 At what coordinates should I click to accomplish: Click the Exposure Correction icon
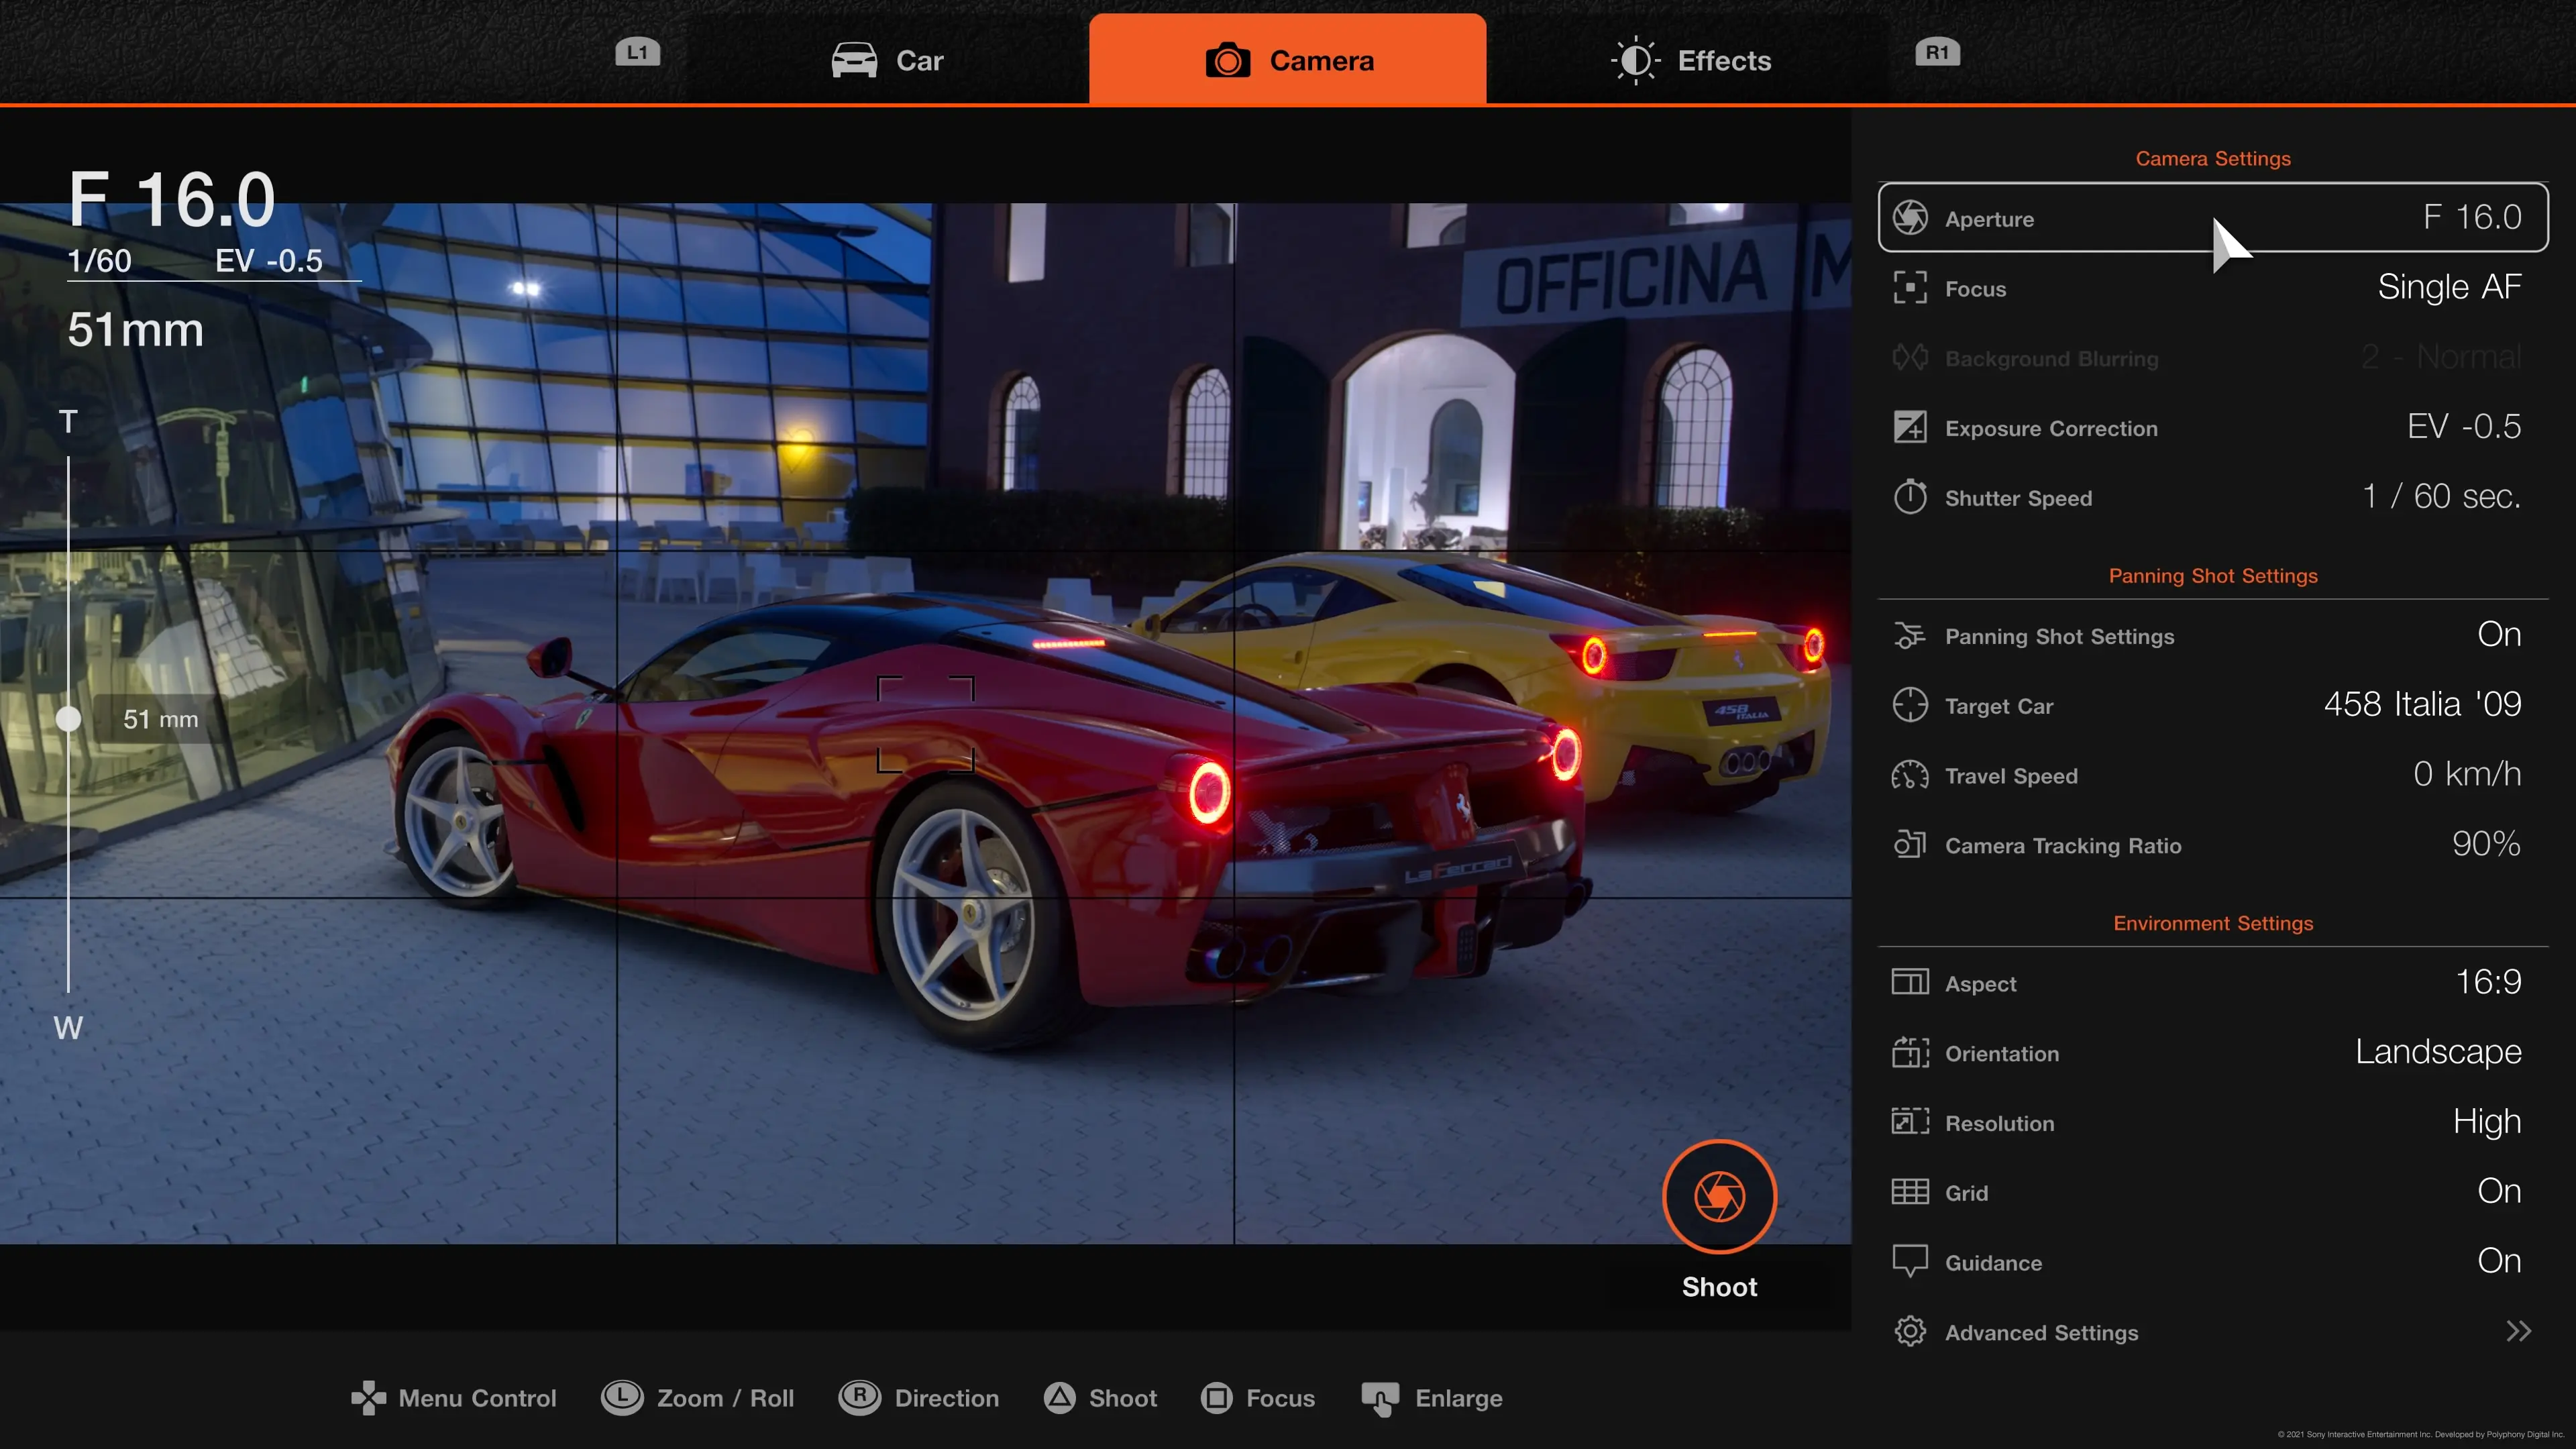[1910, 427]
